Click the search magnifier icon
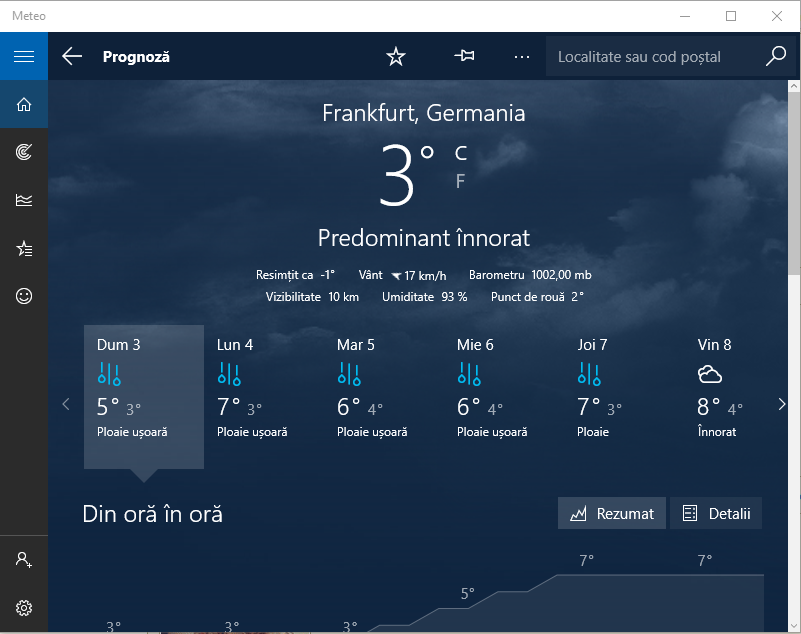This screenshot has height=634, width=801. 775,56
